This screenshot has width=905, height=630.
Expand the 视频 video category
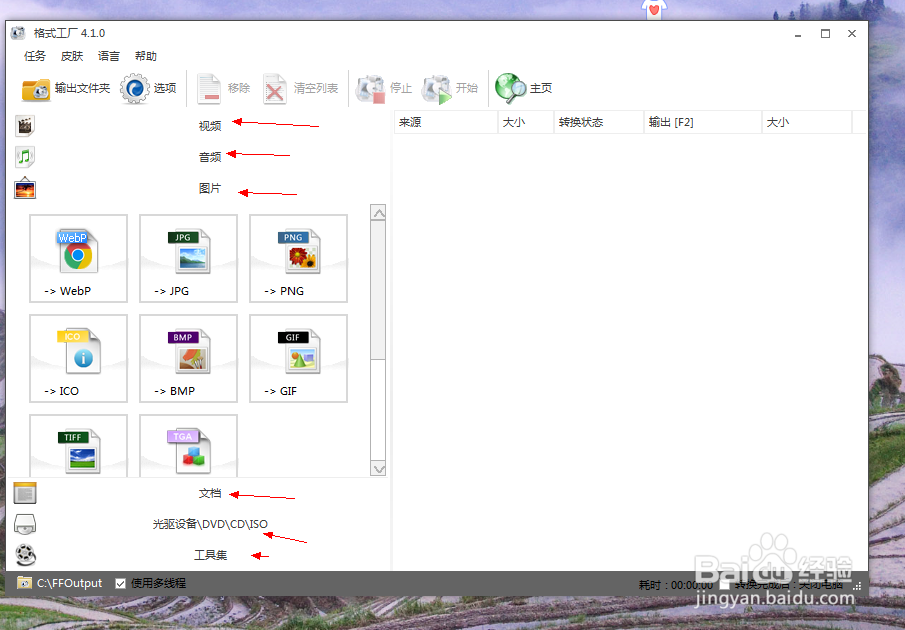point(210,126)
